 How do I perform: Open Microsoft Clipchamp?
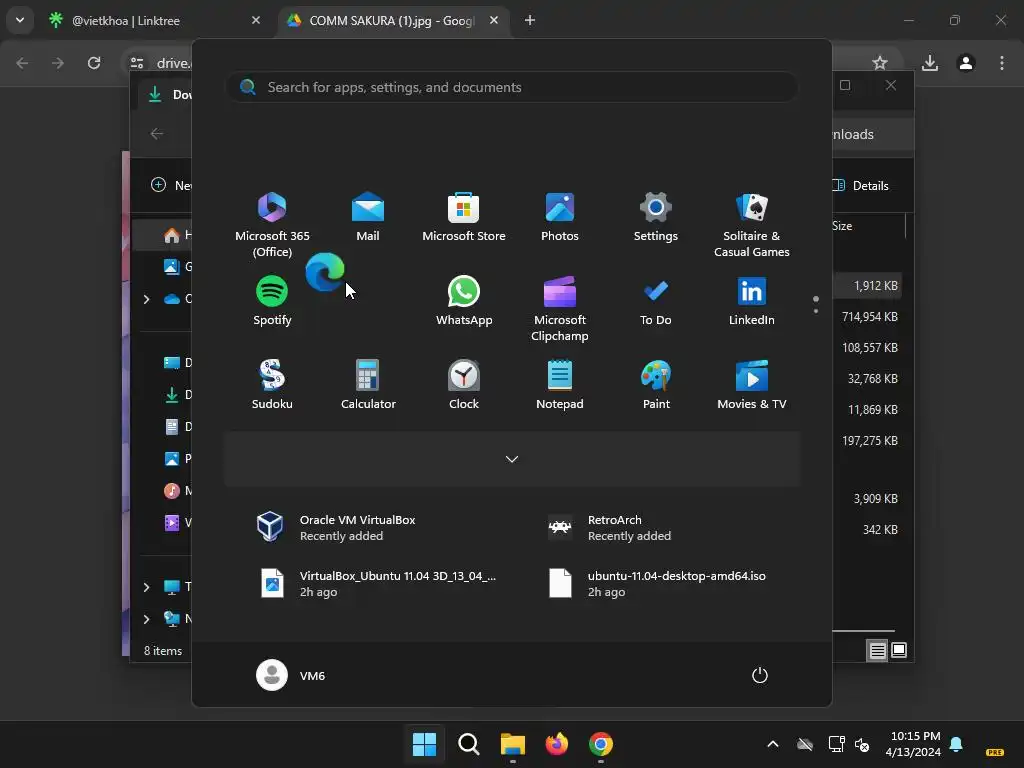[560, 308]
